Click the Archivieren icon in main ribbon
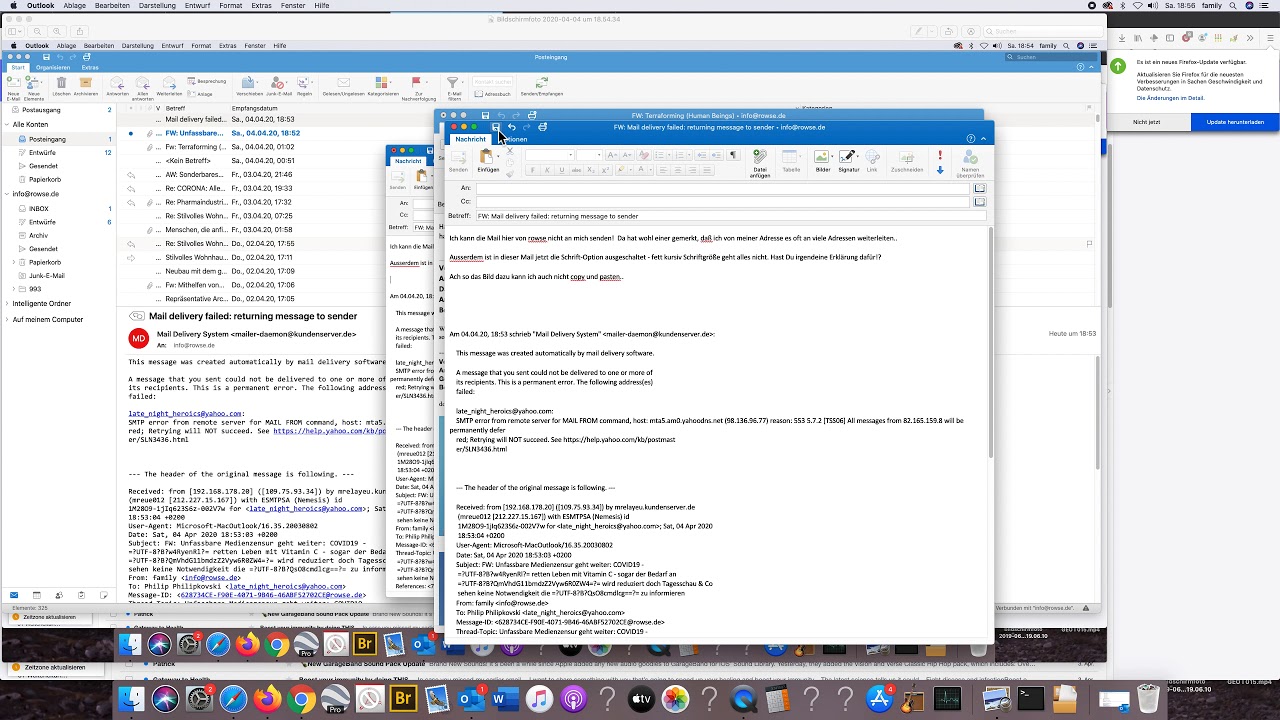Image resolution: width=1280 pixels, height=720 pixels. tap(85, 84)
